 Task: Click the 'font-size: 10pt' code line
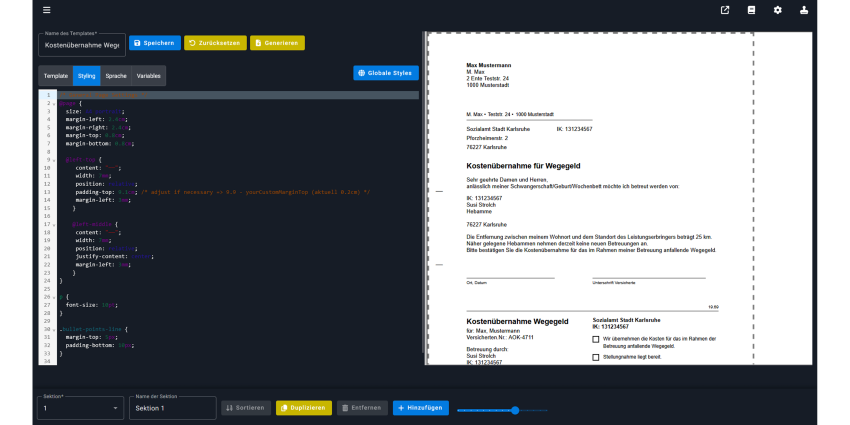(91, 305)
